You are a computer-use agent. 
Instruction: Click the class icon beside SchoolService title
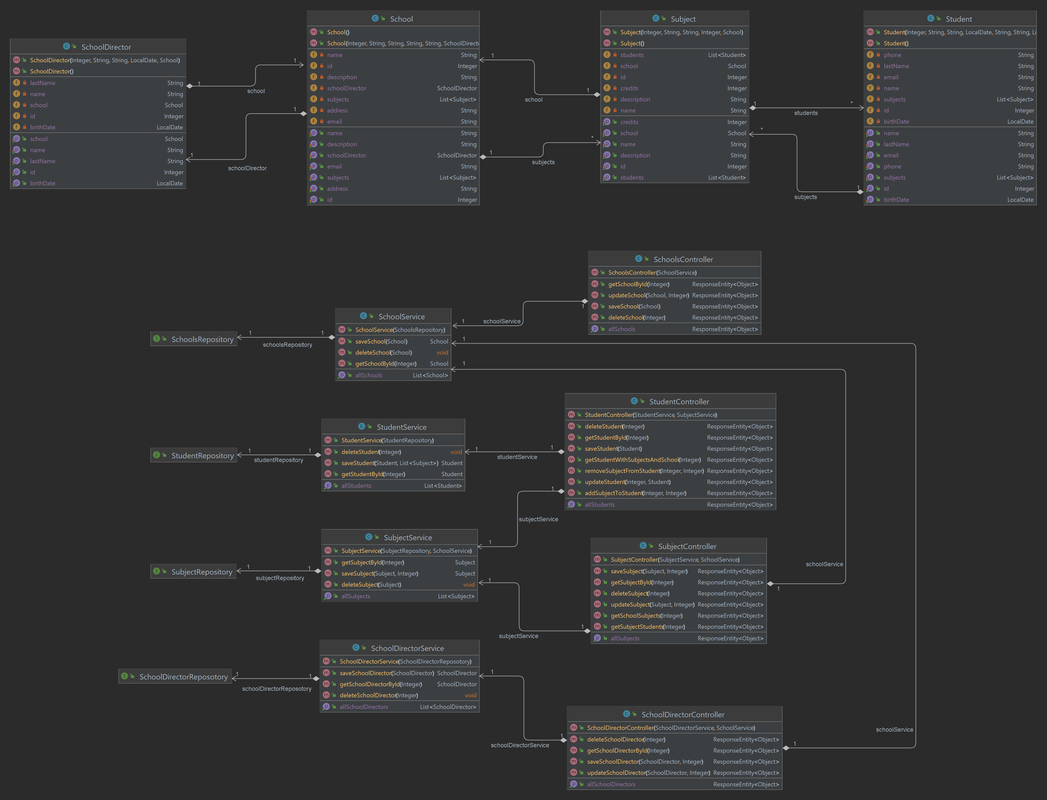point(363,317)
